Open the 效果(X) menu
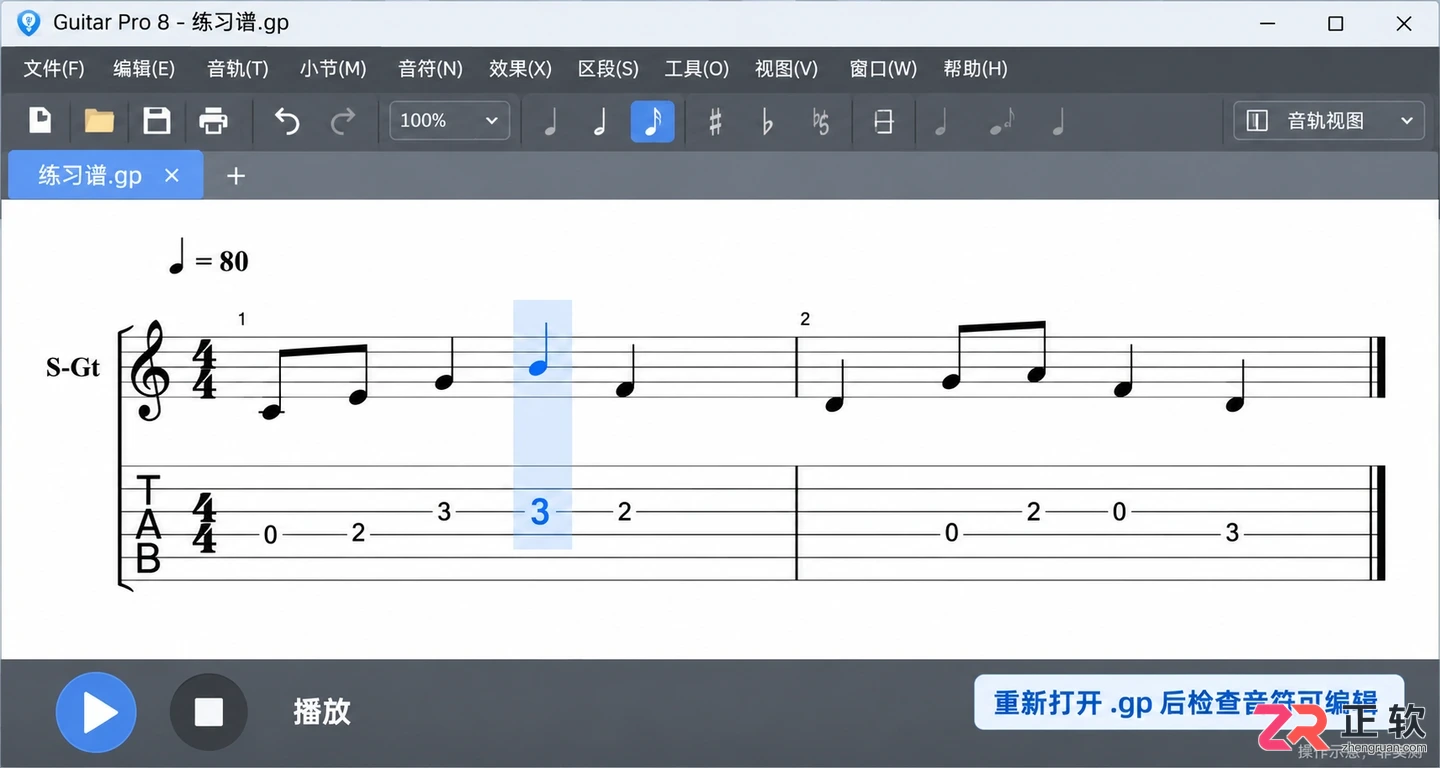Viewport: 1440px width, 768px height. coord(520,69)
